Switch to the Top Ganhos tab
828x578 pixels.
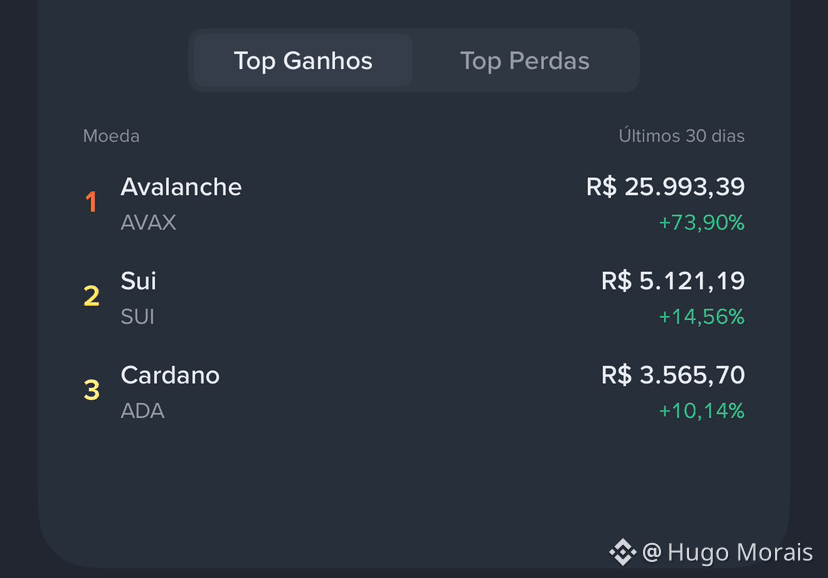303,61
